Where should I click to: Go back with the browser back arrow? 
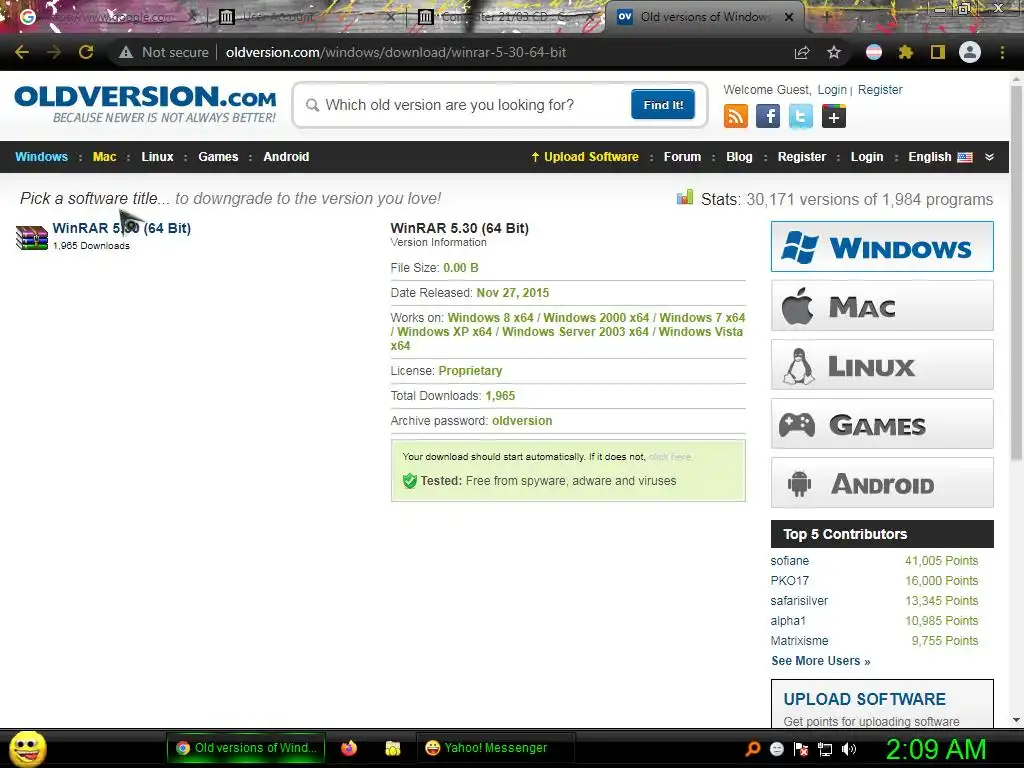[22, 52]
